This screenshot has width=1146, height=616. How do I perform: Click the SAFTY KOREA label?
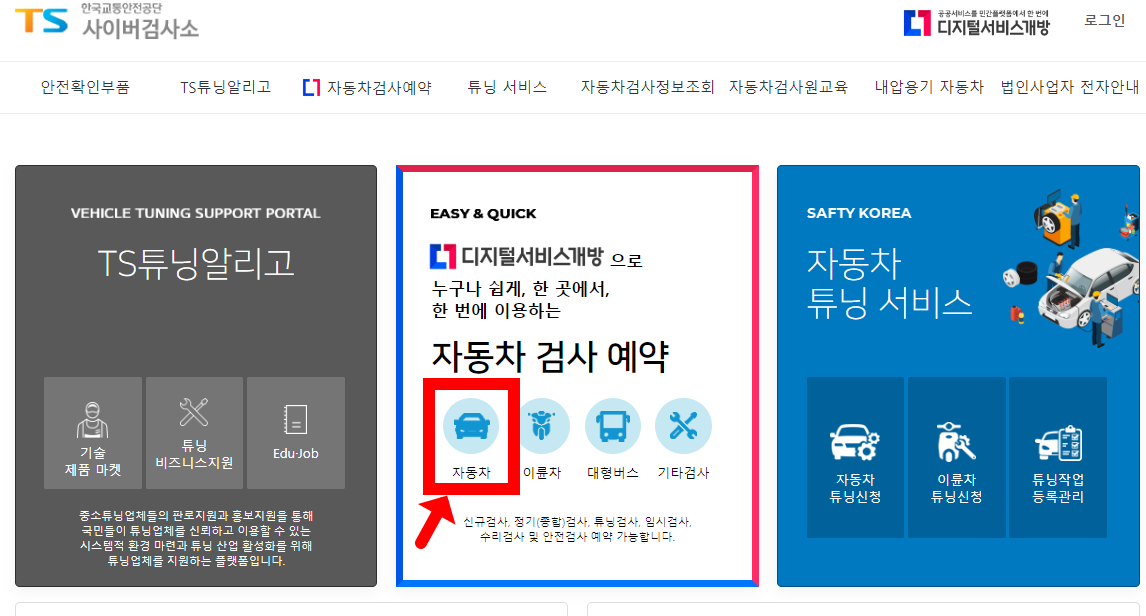pyautogui.click(x=859, y=213)
